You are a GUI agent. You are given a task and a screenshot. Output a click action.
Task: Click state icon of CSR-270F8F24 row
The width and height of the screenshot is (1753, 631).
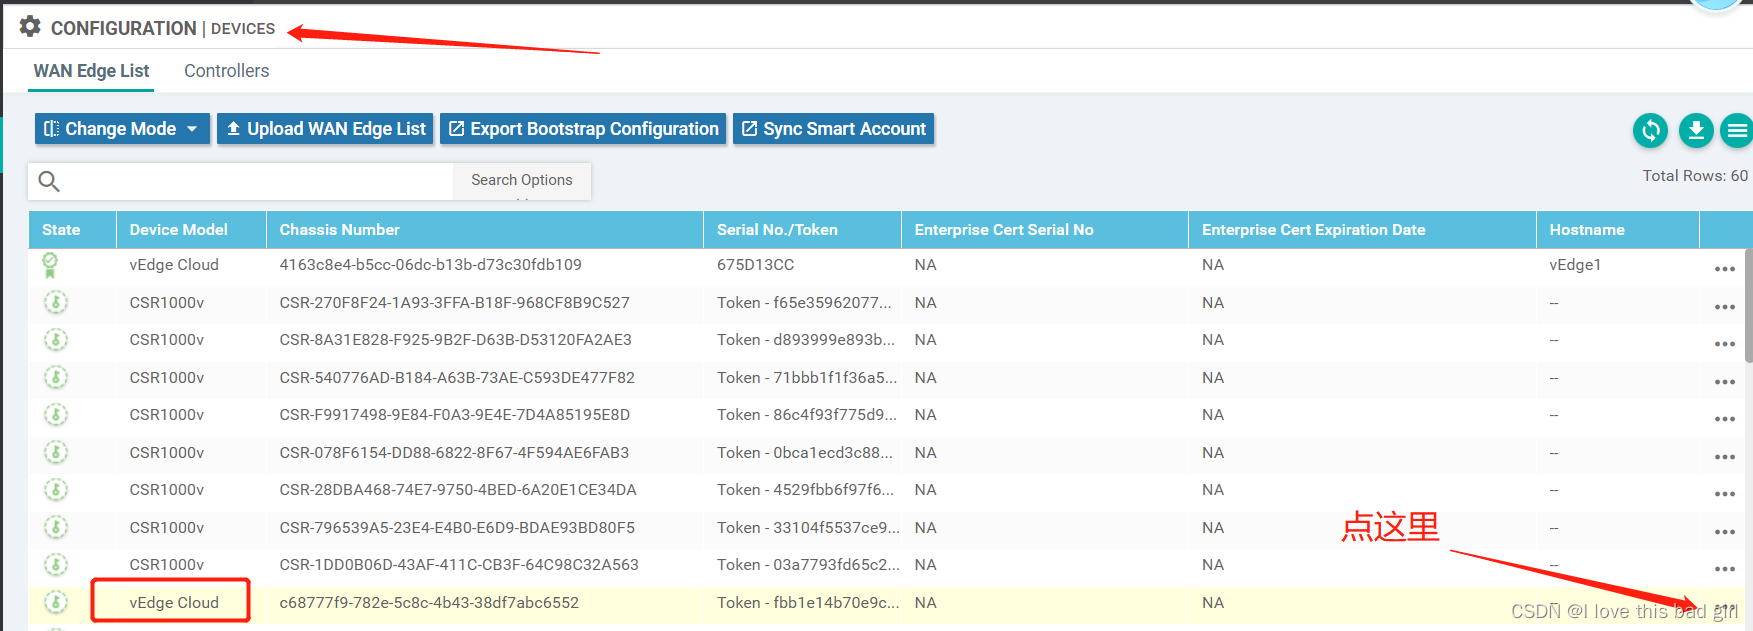point(56,302)
